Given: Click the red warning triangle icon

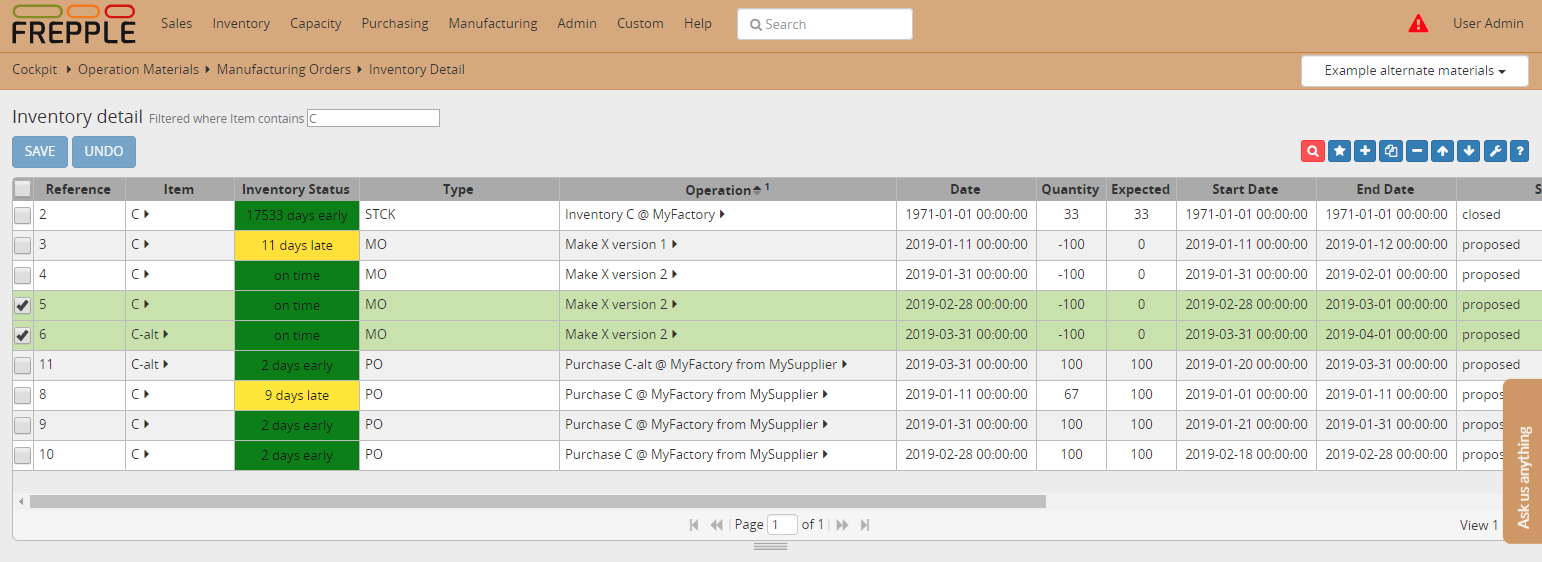Looking at the screenshot, I should (x=1418, y=24).
